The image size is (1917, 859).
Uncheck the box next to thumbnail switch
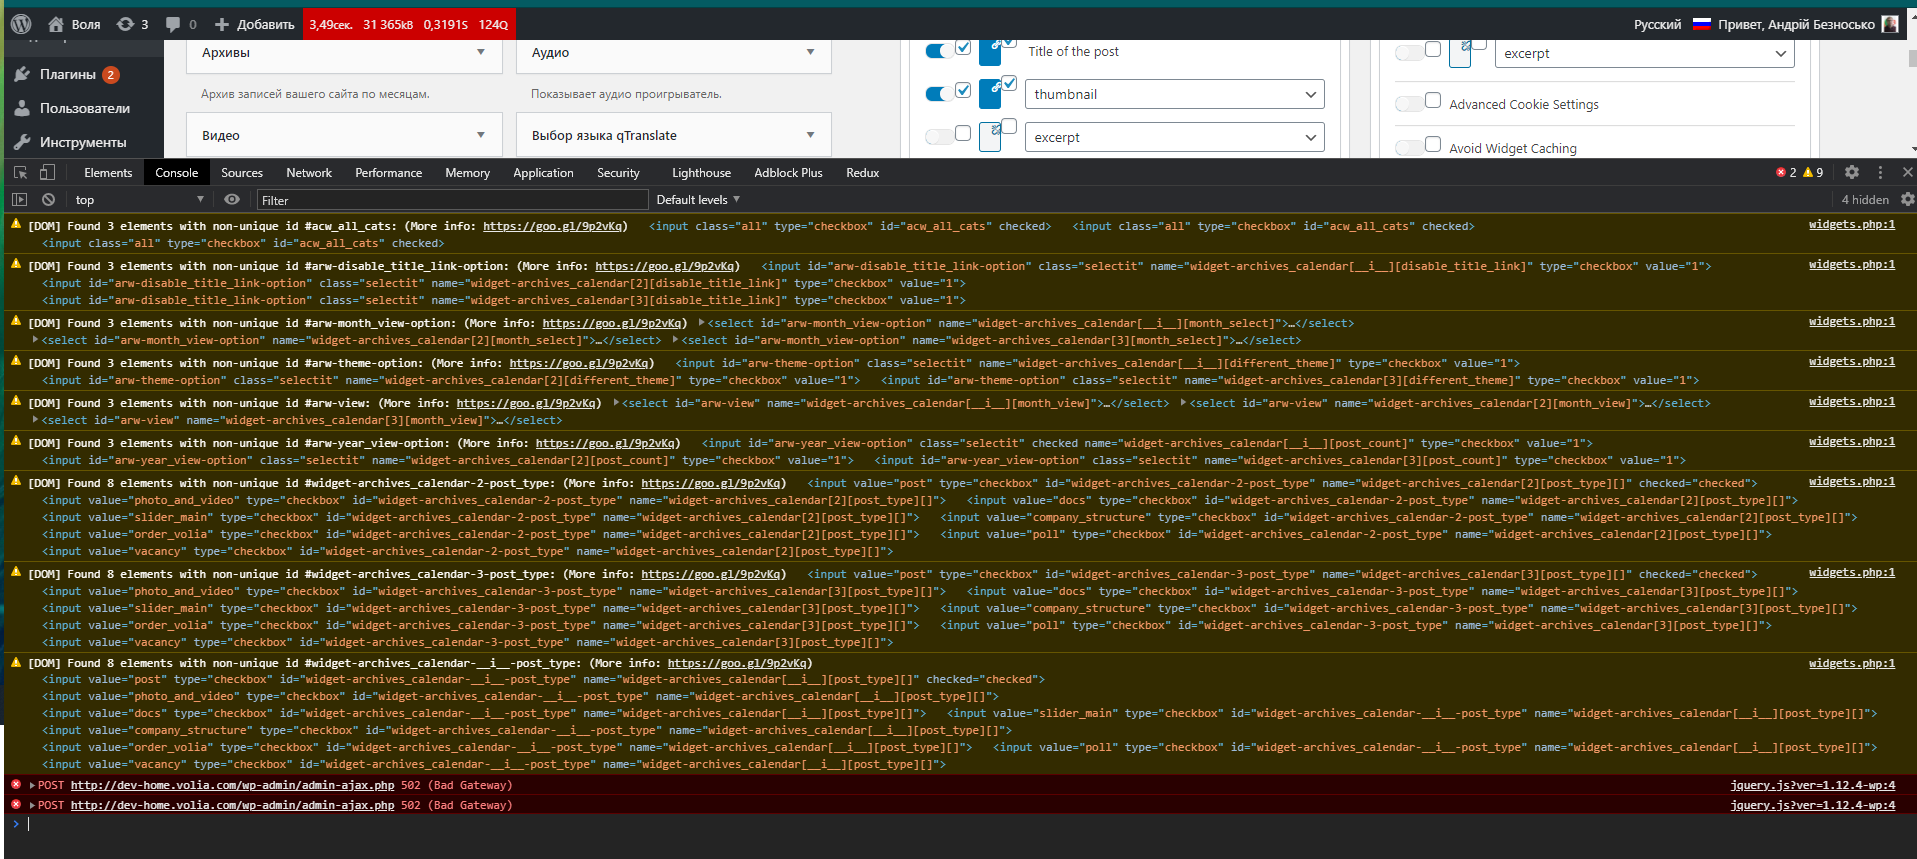coord(963,90)
